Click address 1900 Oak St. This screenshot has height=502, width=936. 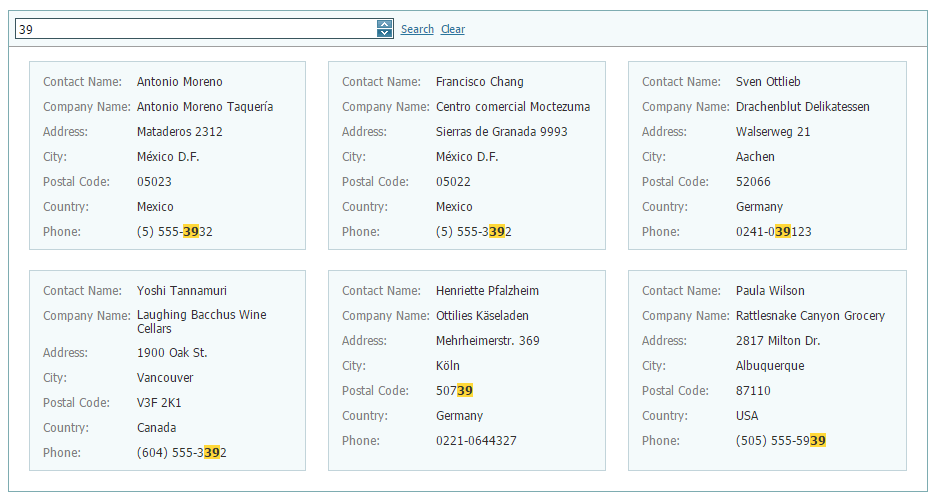[172, 353]
